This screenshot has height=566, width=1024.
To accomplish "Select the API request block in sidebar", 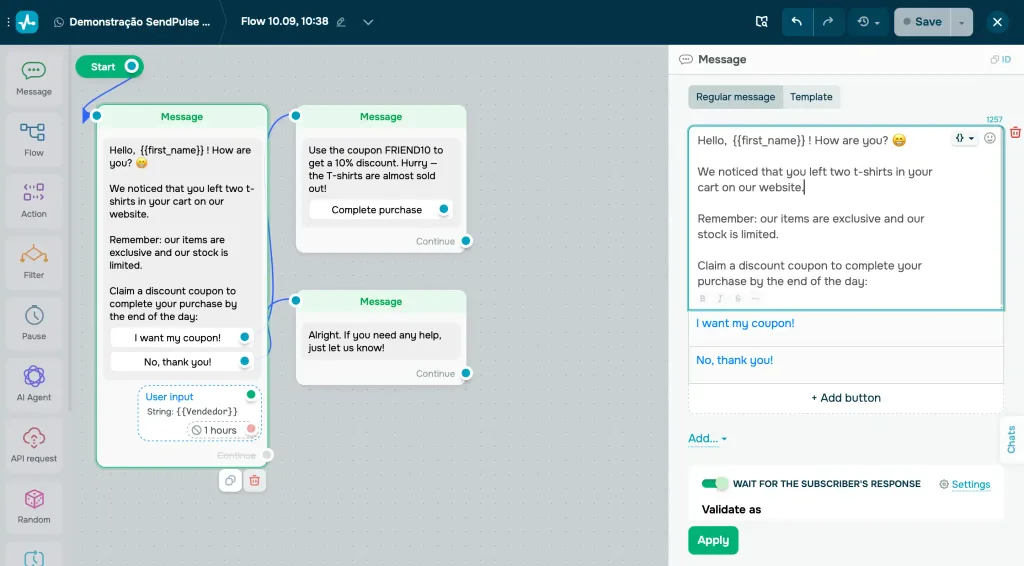I will 34,446.
